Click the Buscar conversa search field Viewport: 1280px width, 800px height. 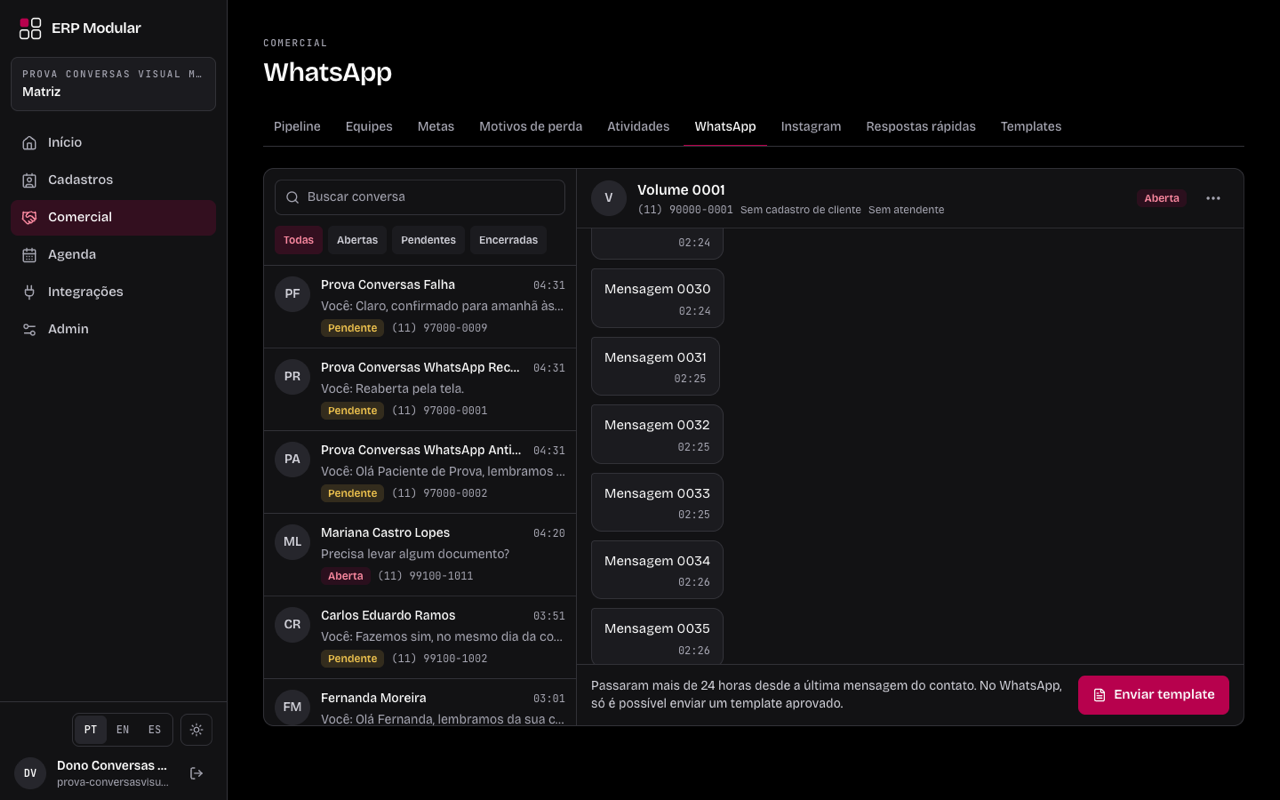(420, 197)
